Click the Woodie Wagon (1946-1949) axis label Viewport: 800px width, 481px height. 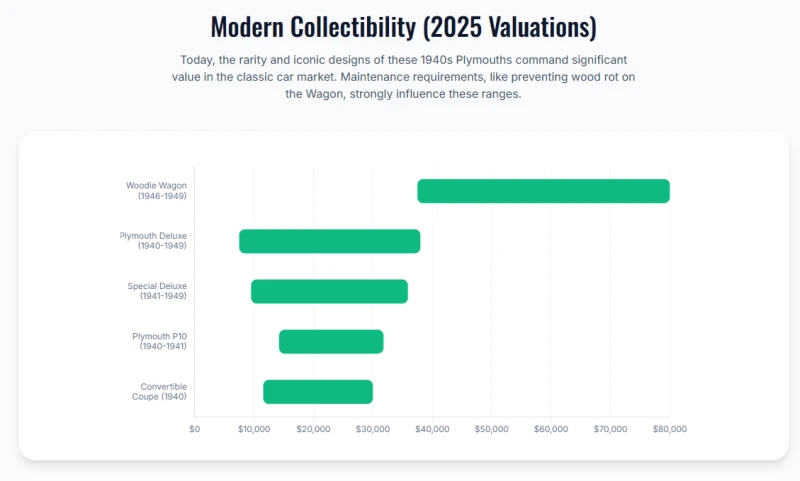pos(156,191)
